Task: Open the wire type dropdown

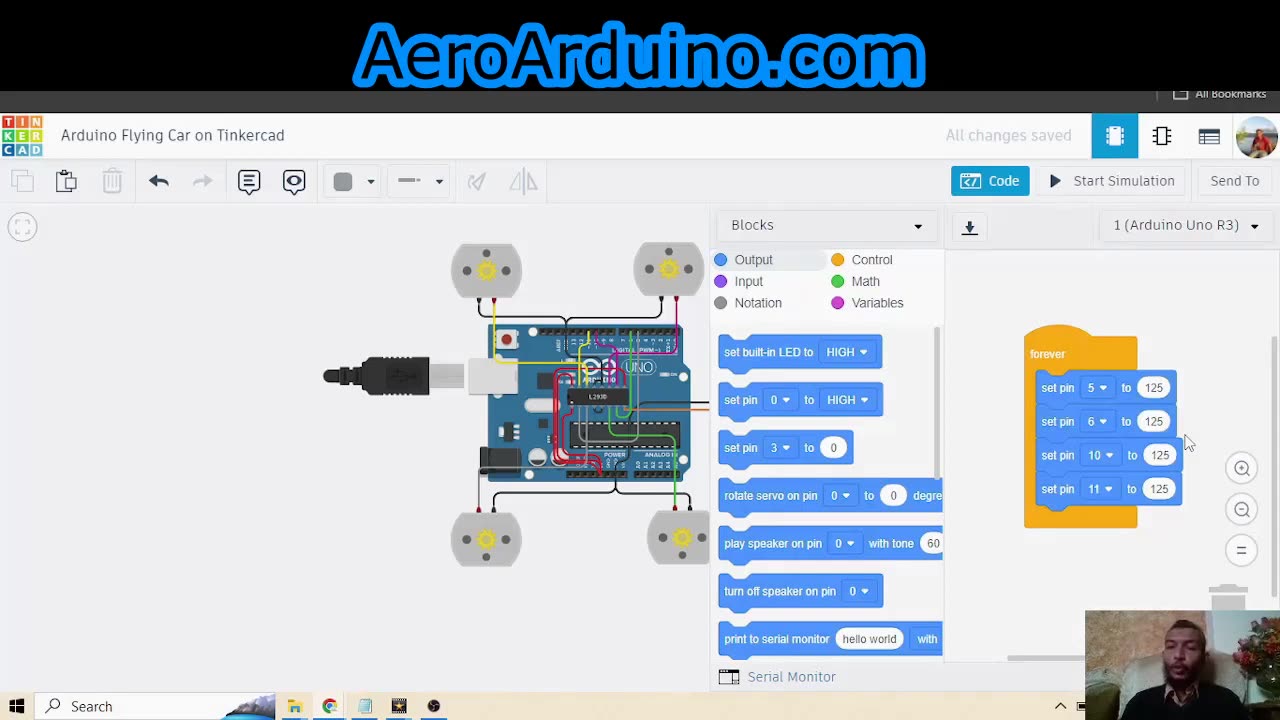Action: pos(420,181)
